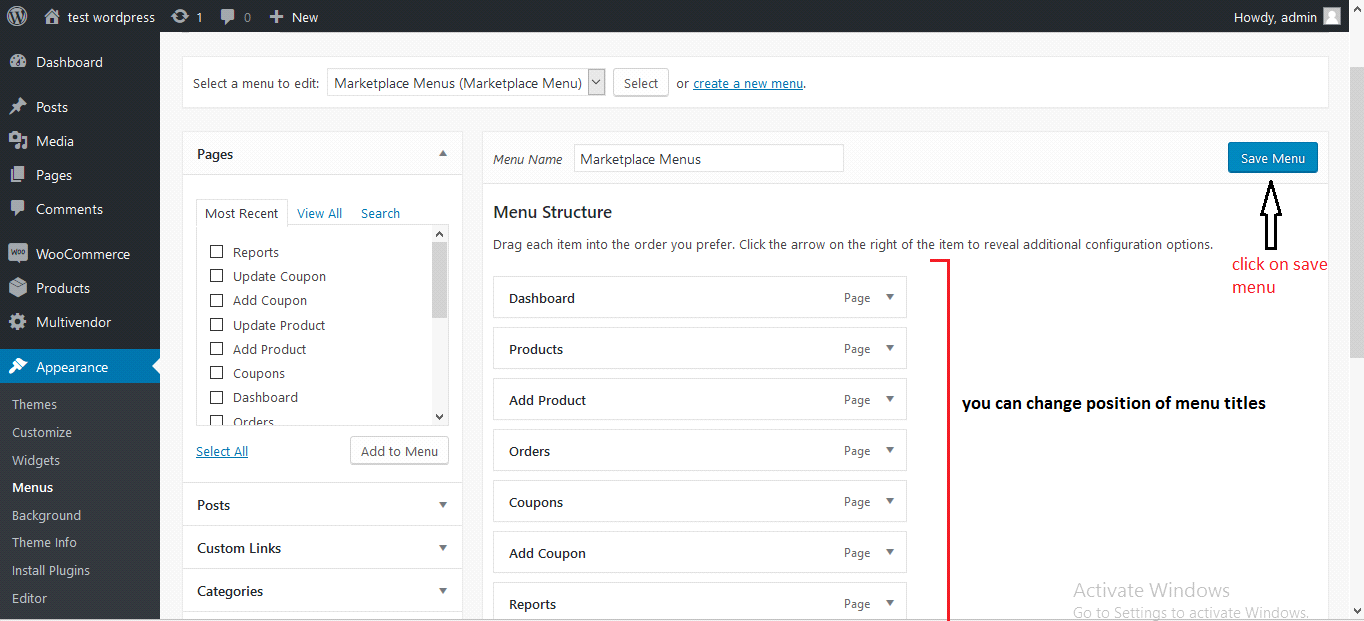
Task: Open Widgets in Appearance submenu
Action: click(36, 460)
